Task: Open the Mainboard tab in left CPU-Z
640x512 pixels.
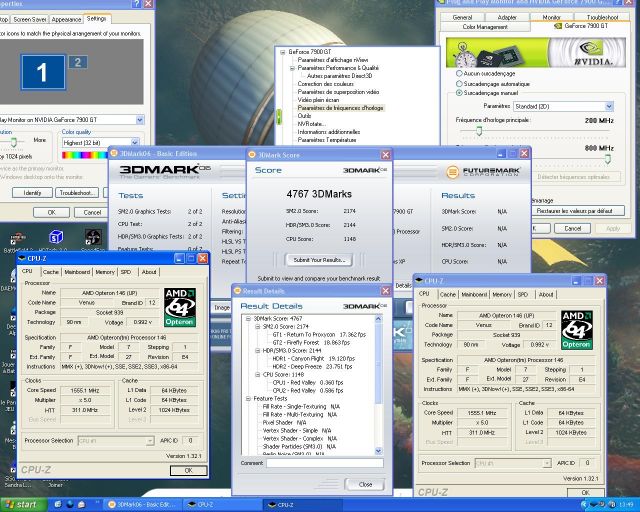Action: coord(77,272)
